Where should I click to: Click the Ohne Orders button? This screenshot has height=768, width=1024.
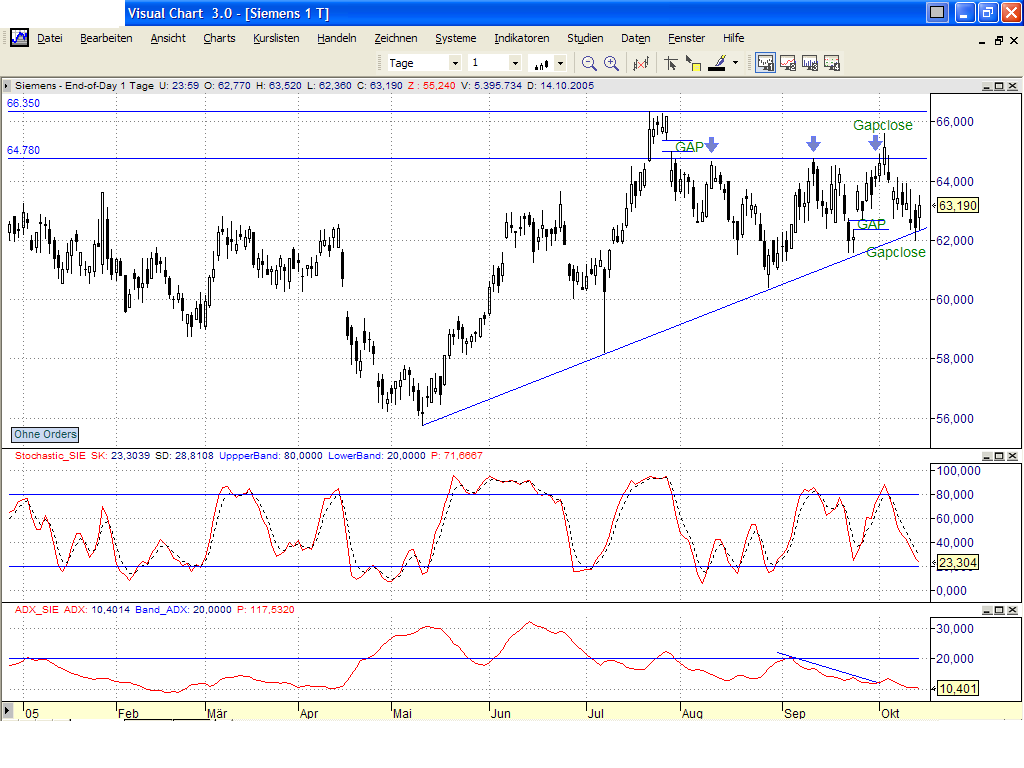(44, 434)
